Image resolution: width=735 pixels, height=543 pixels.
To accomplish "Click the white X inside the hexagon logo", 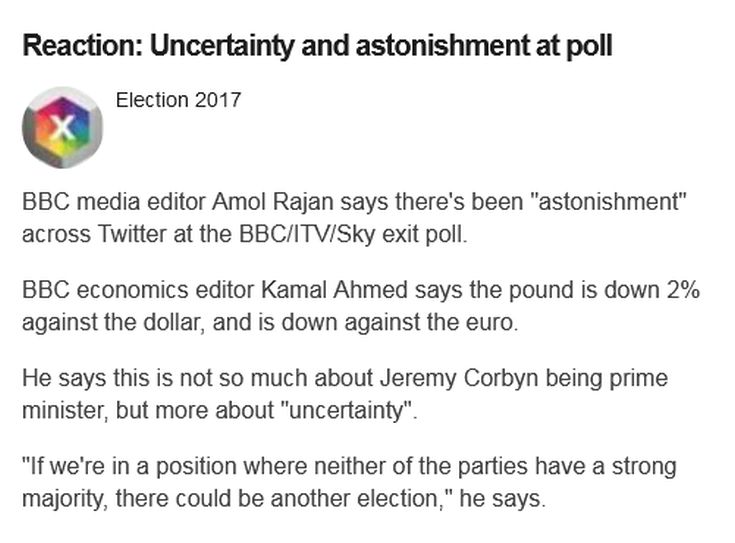I will (x=63, y=127).
